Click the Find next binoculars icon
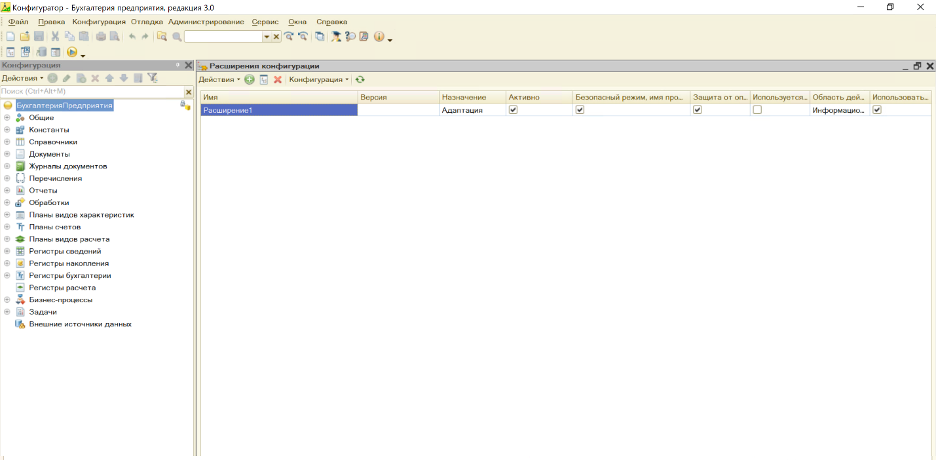 (289, 37)
